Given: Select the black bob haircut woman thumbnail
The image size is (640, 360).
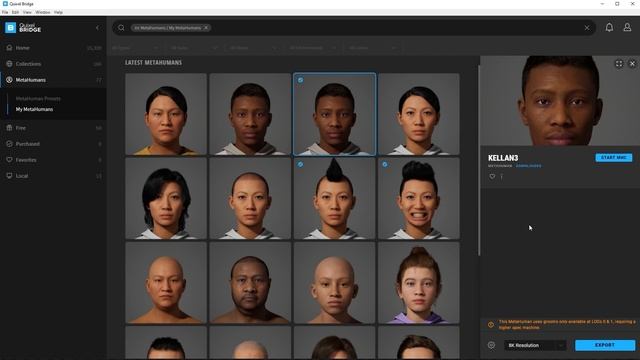Looking at the screenshot, I should (x=166, y=198).
